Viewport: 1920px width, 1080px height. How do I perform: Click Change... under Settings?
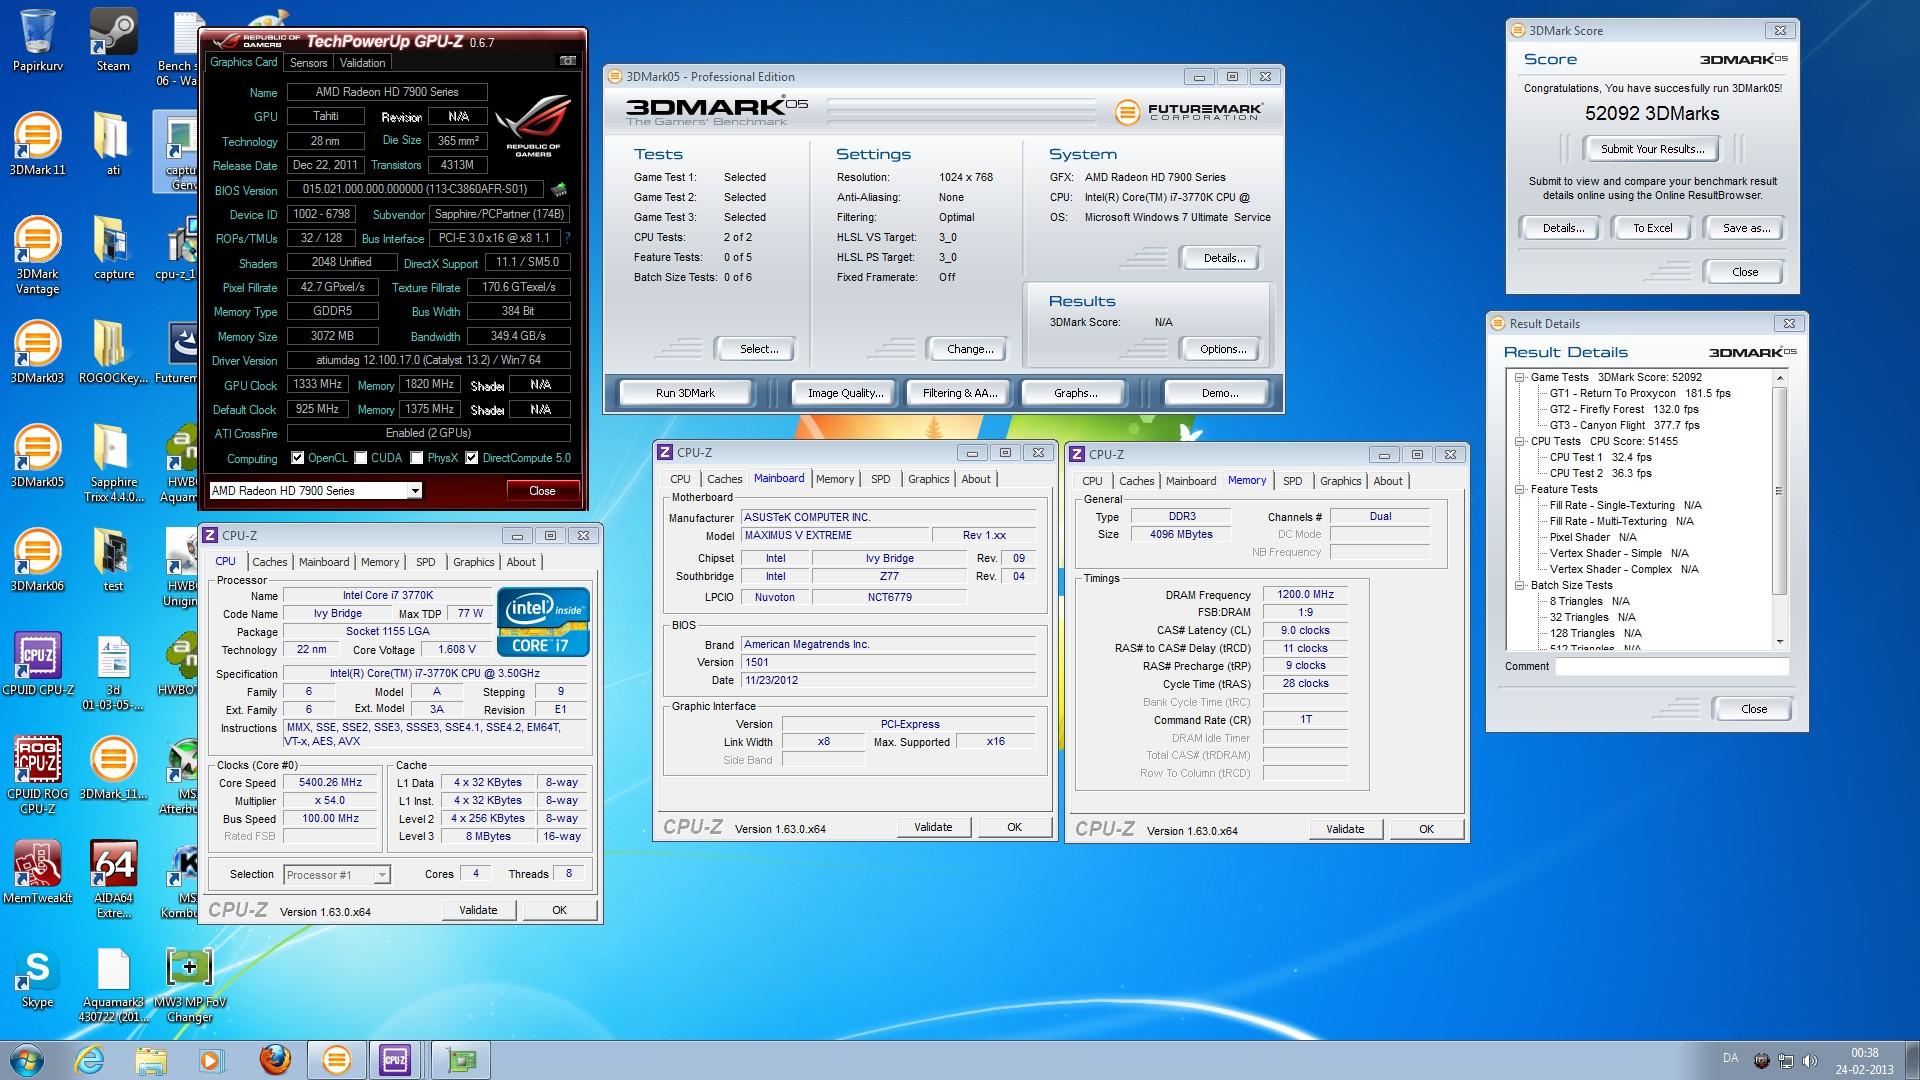(x=970, y=349)
